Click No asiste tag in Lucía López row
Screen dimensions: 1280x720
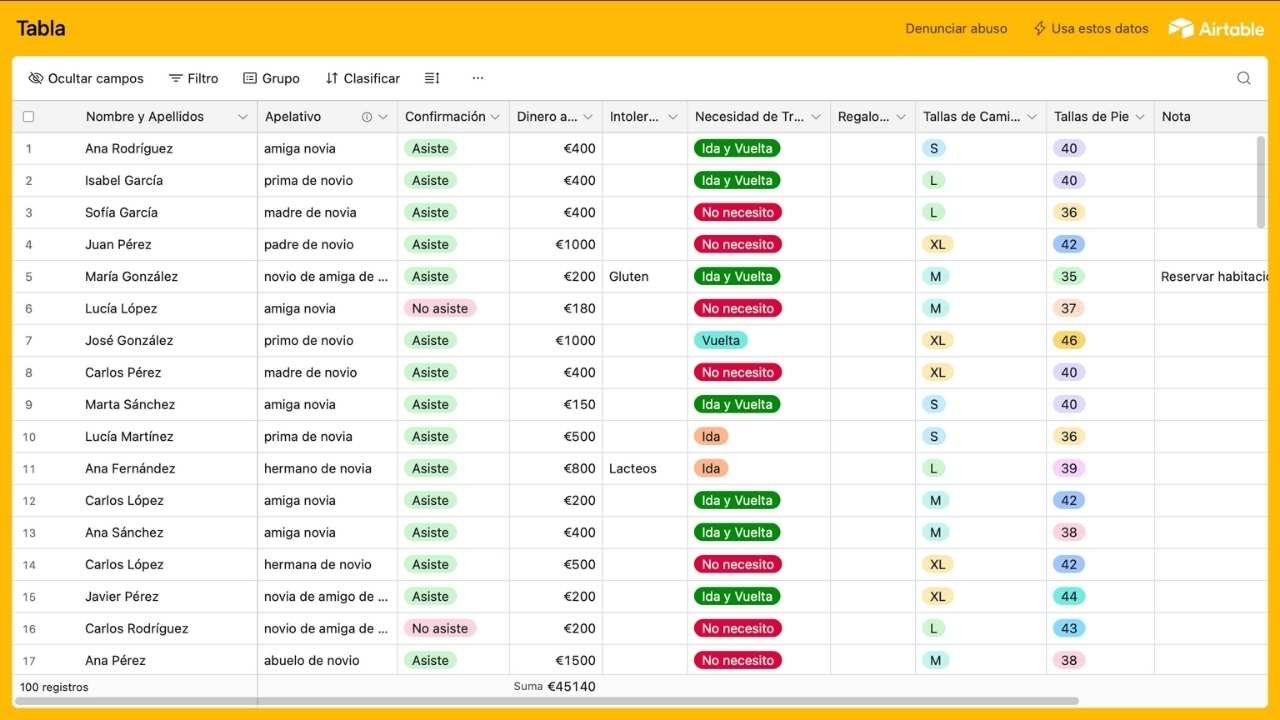pos(440,308)
